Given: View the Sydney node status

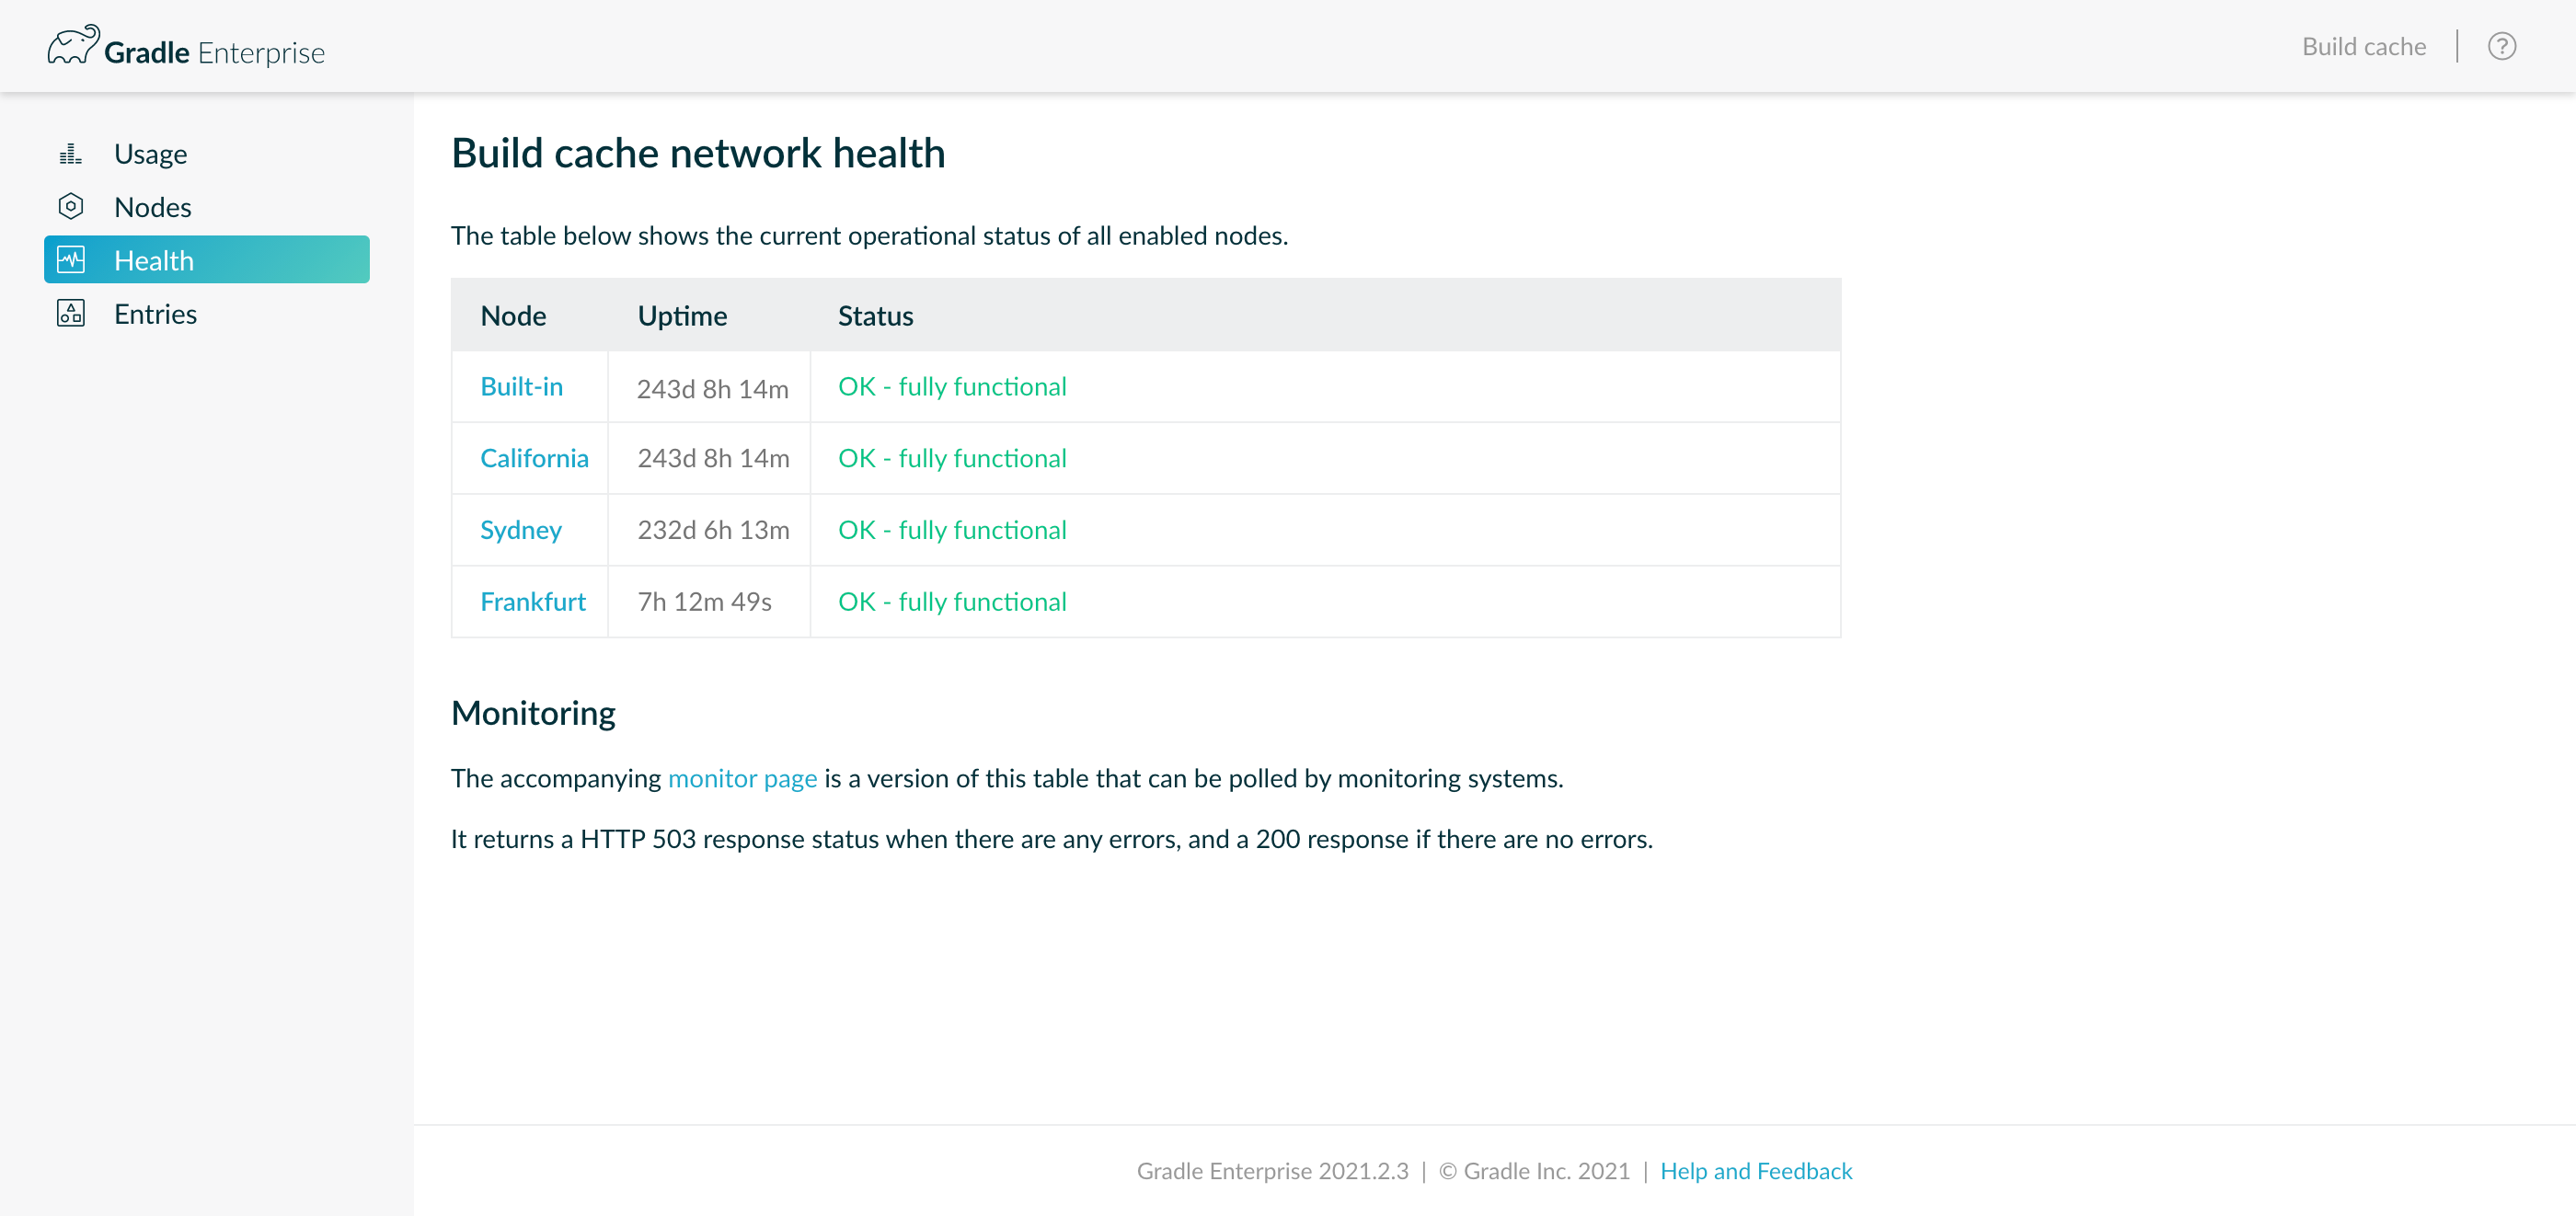Looking at the screenshot, I should [x=521, y=530].
